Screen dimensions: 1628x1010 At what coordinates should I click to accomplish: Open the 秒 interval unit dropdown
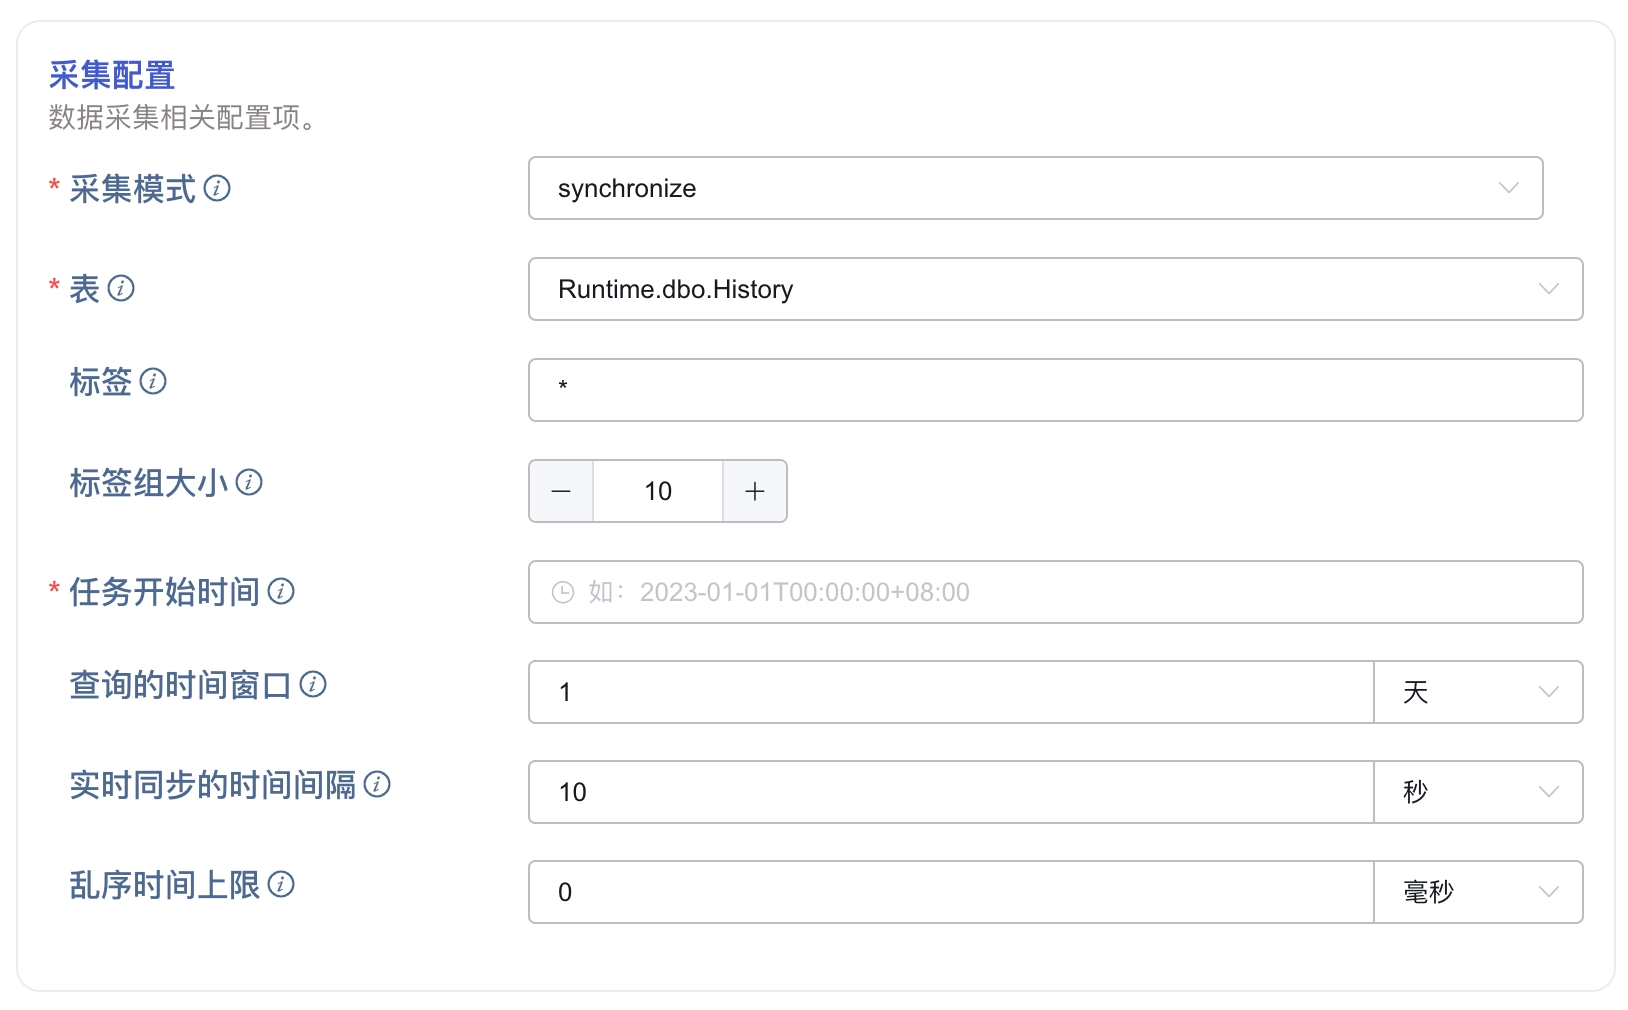tap(1478, 792)
